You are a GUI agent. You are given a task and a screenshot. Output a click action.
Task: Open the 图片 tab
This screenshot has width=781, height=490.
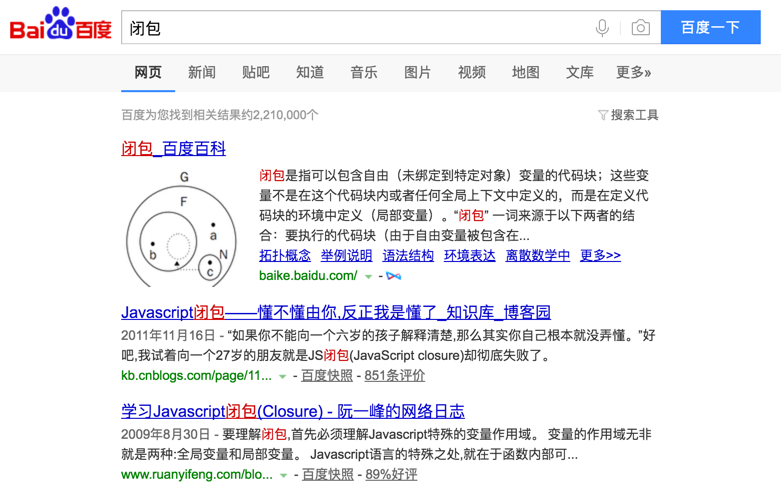point(417,73)
